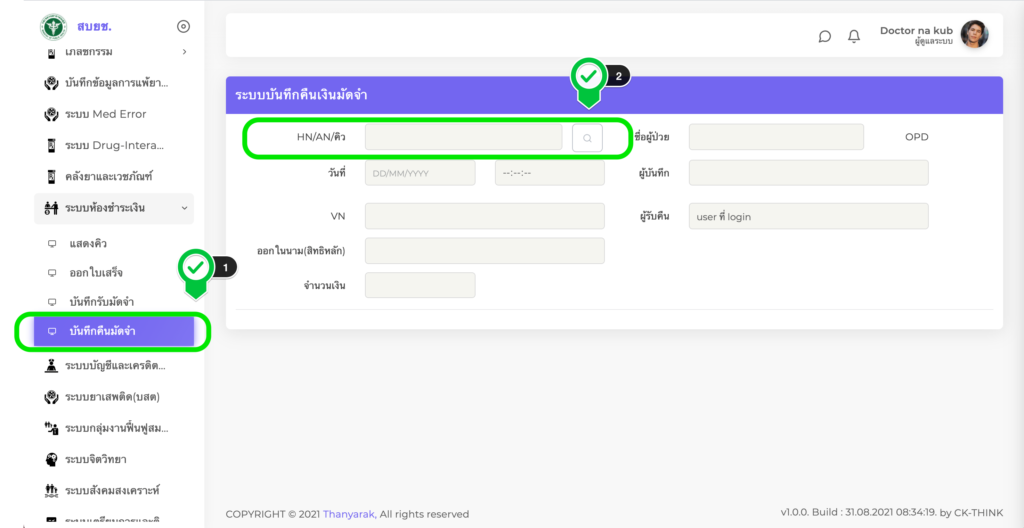Toggle the sidebar pin circle button
The height and width of the screenshot is (528, 1024).
(183, 27)
